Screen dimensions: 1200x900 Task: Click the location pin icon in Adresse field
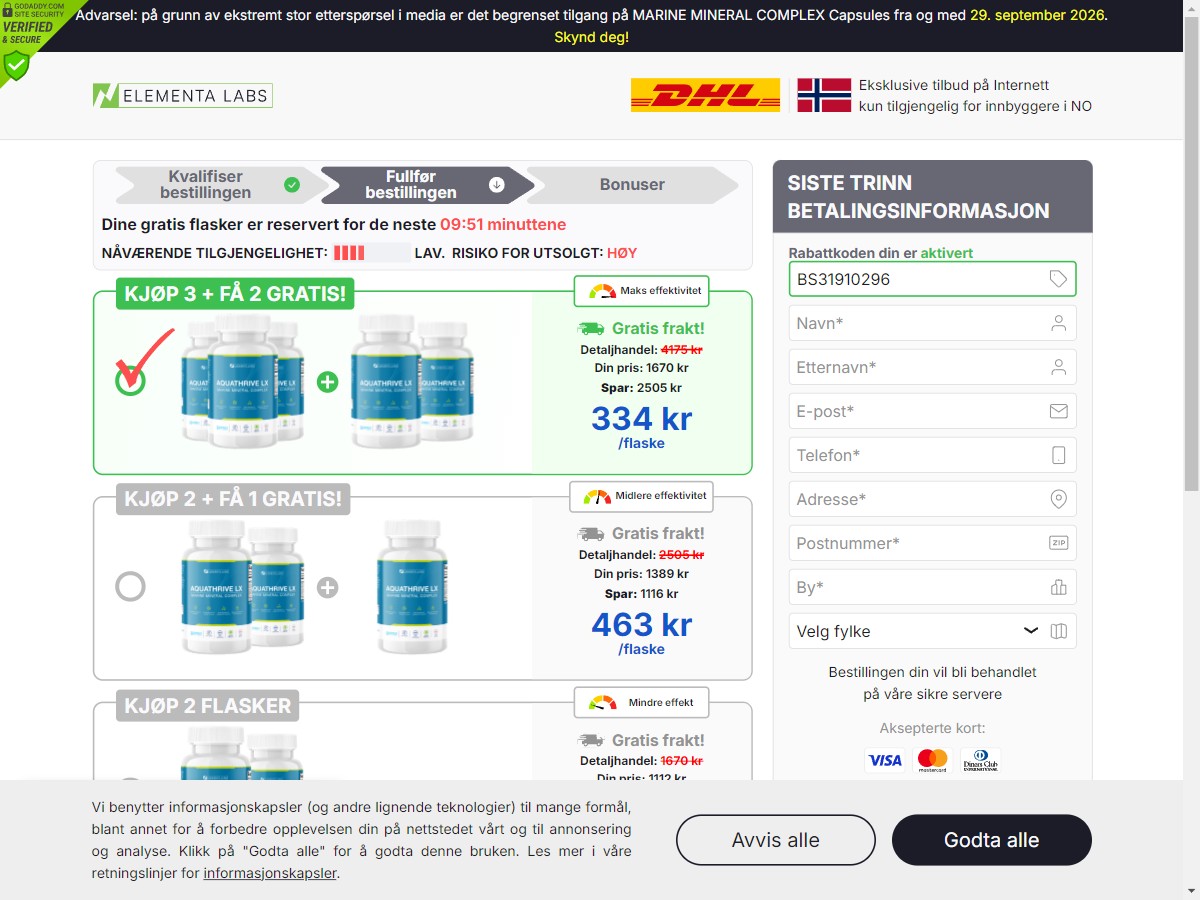pos(1059,499)
